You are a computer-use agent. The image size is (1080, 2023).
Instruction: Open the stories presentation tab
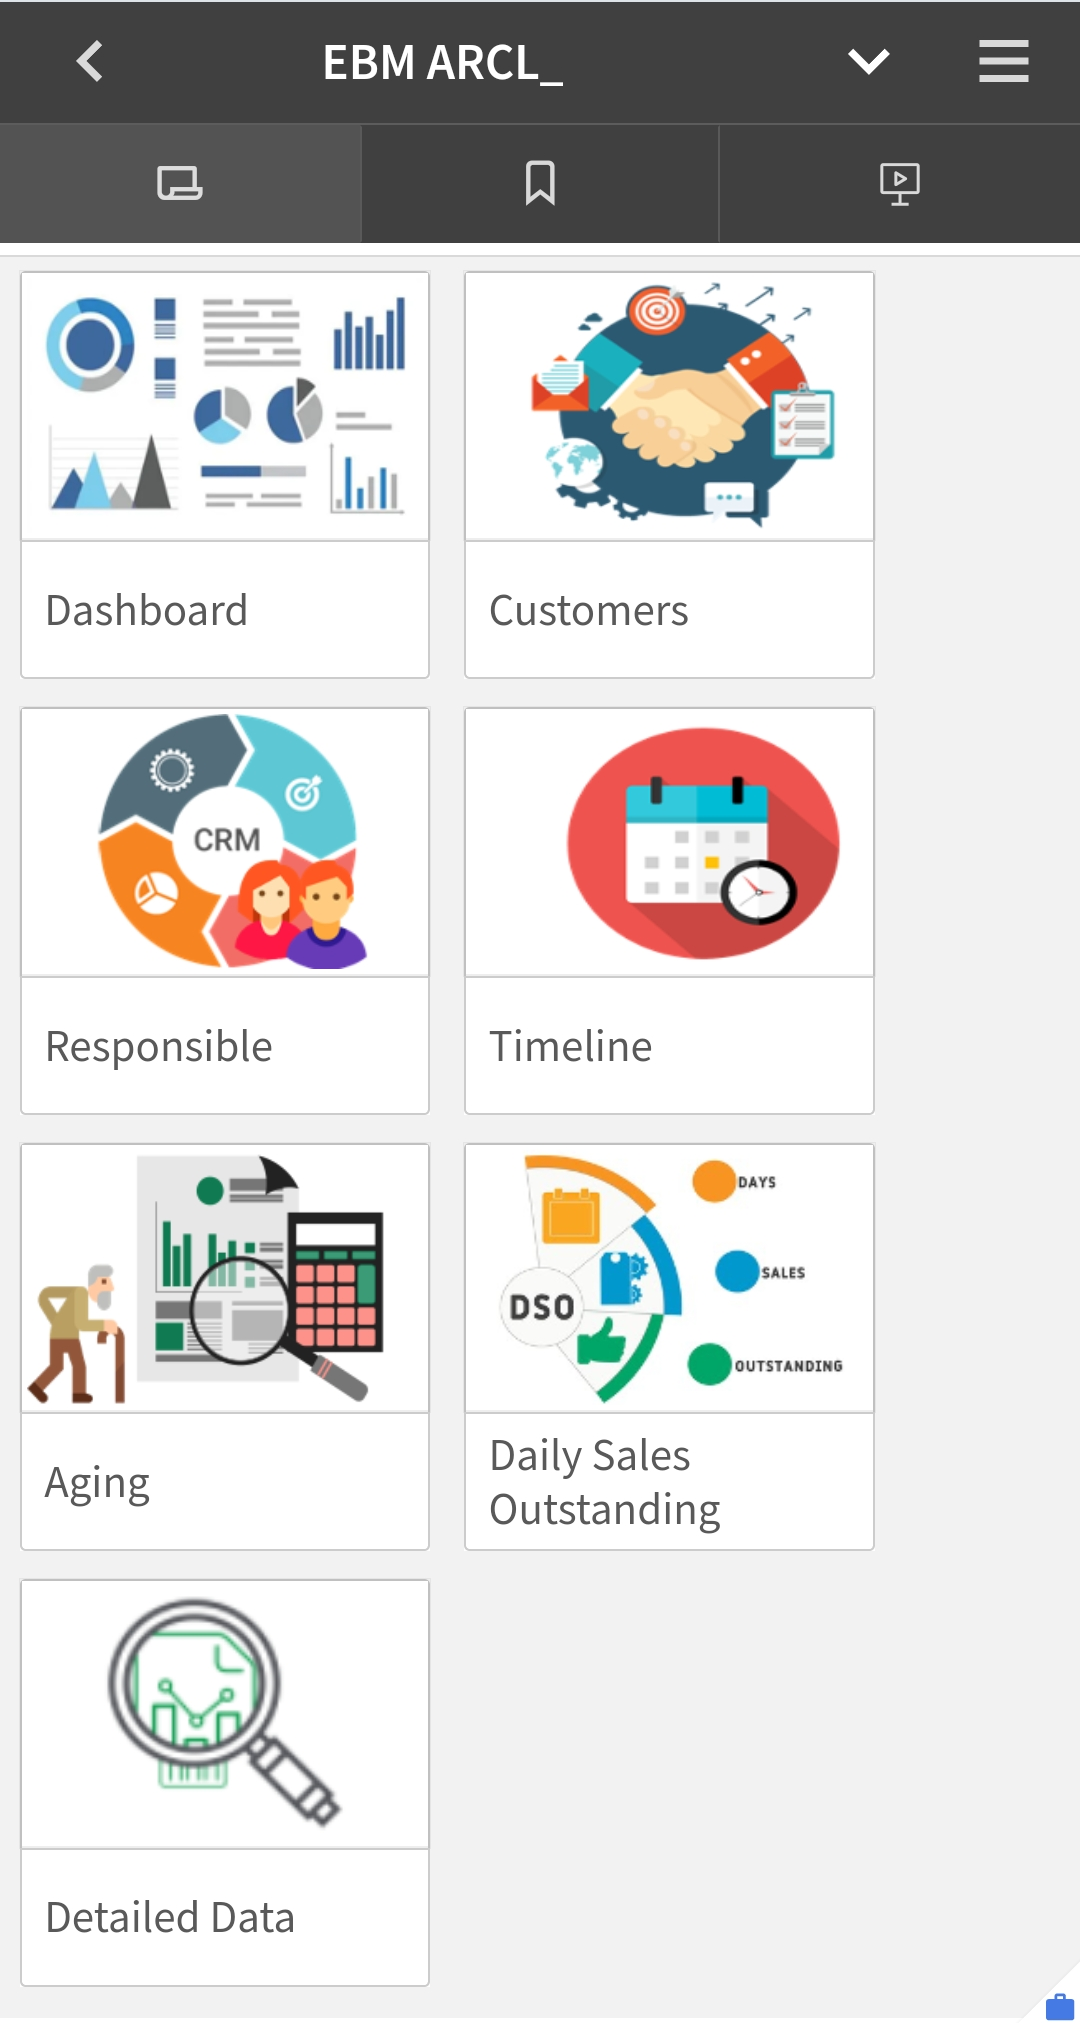click(900, 184)
